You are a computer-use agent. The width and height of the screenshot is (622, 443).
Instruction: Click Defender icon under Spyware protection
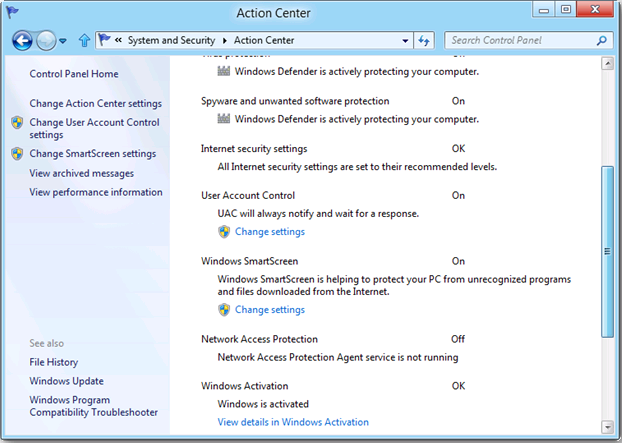224,119
